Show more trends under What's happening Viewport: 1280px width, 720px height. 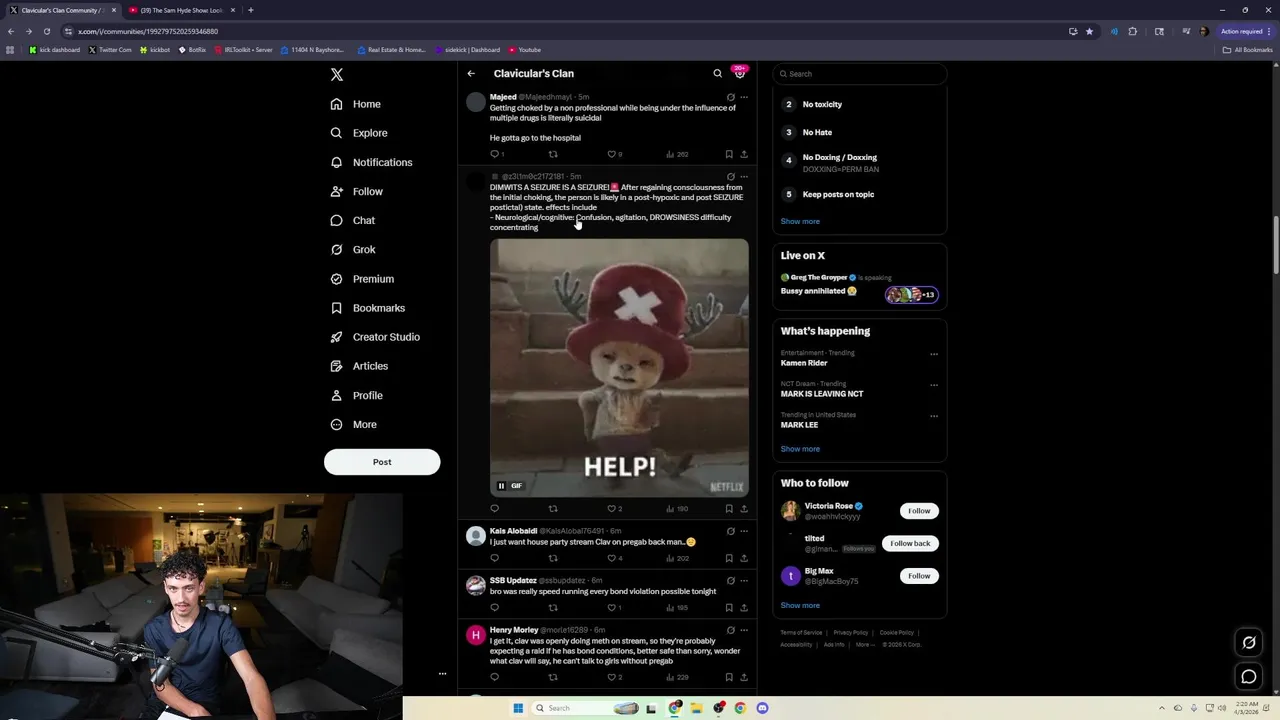[x=800, y=449]
